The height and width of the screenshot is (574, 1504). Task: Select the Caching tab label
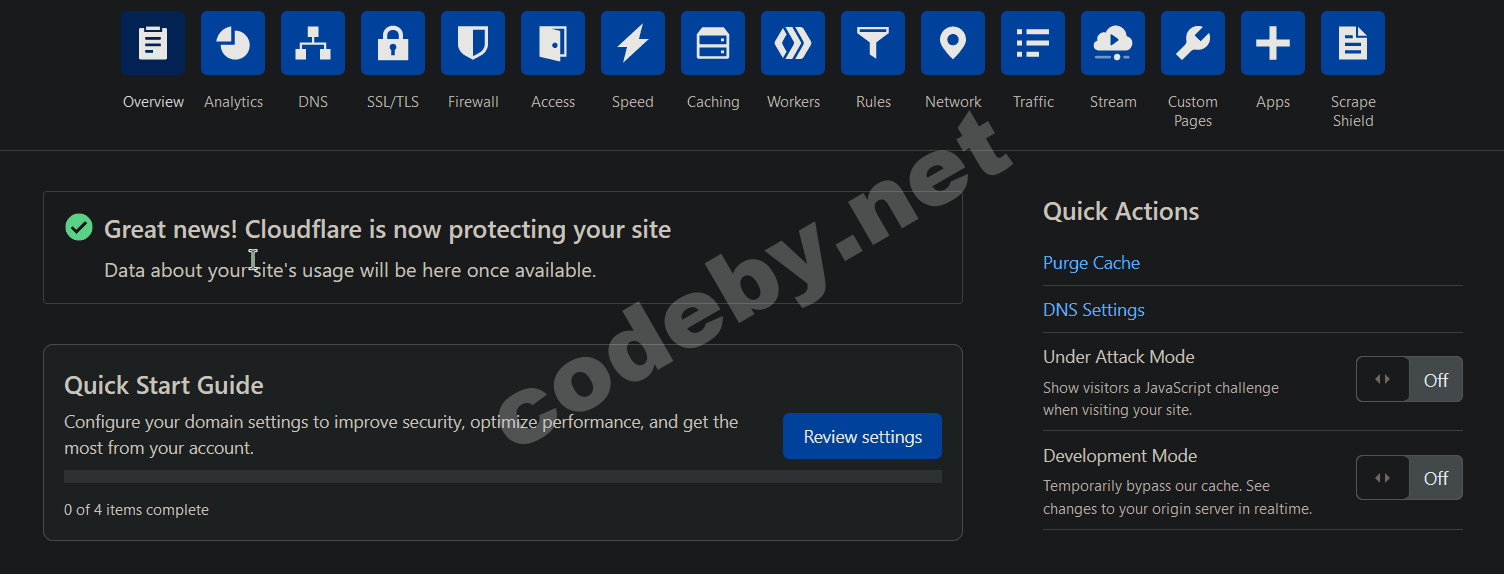(713, 102)
